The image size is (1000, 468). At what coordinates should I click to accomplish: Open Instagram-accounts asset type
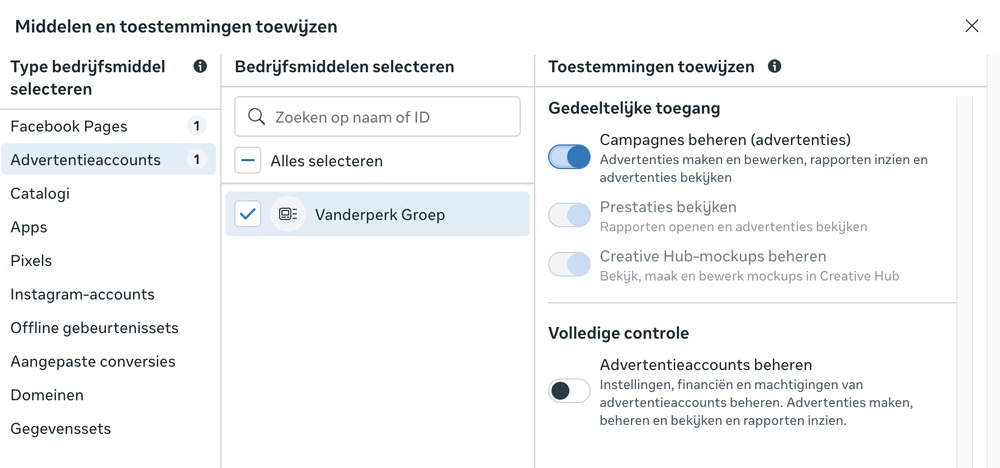(82, 295)
